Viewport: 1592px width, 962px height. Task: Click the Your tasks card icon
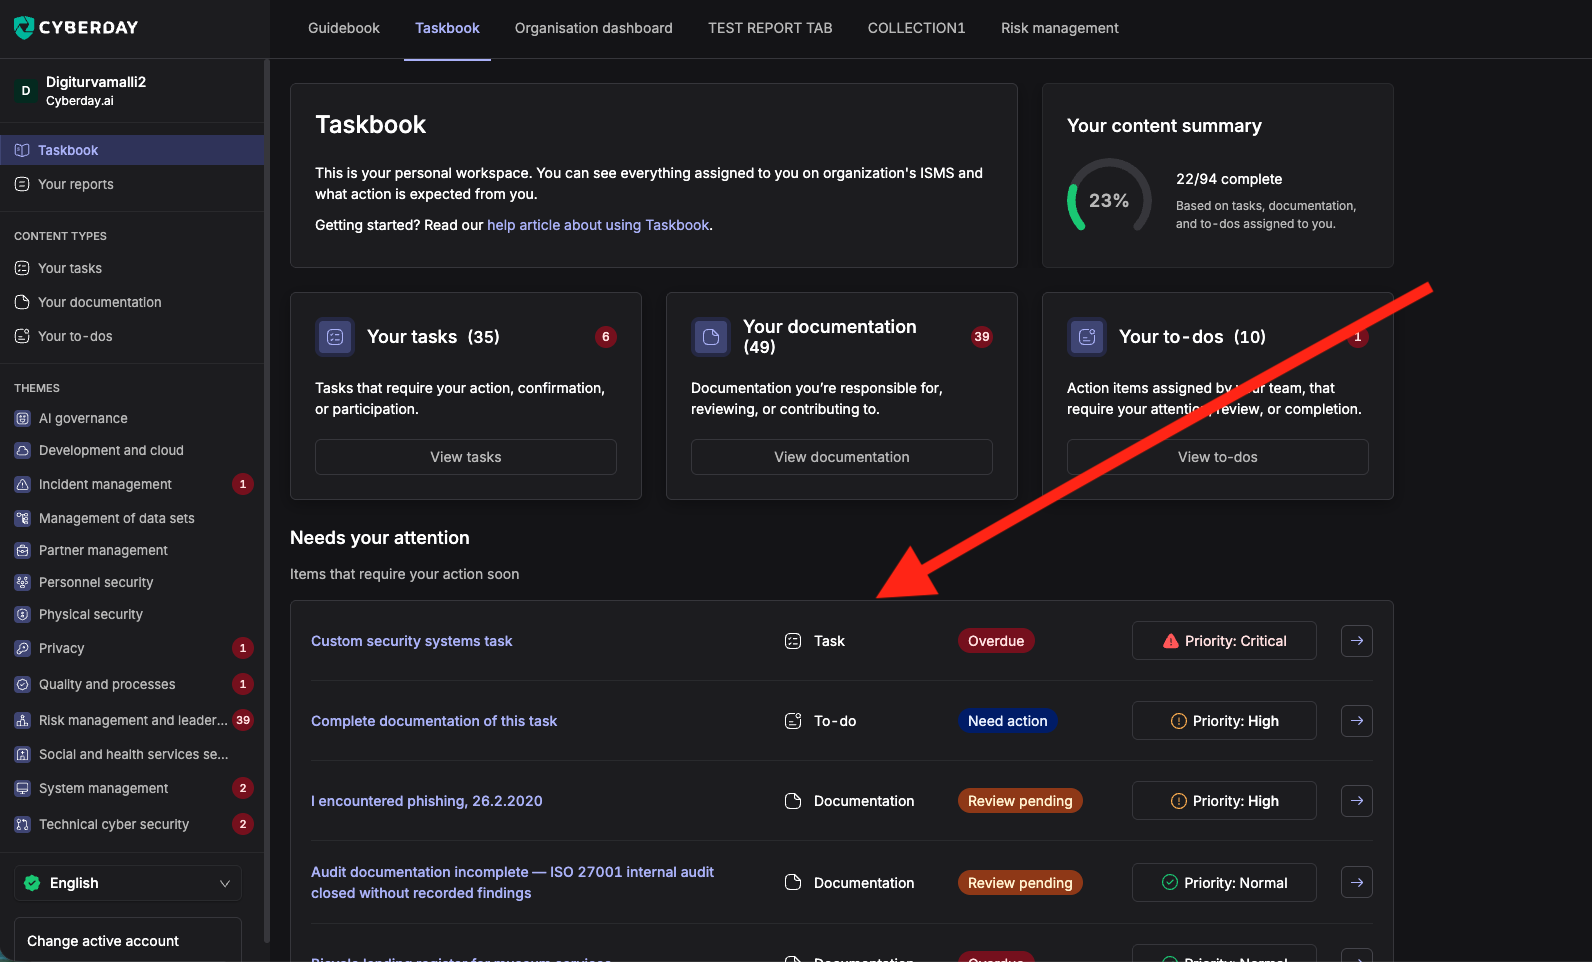pos(335,337)
